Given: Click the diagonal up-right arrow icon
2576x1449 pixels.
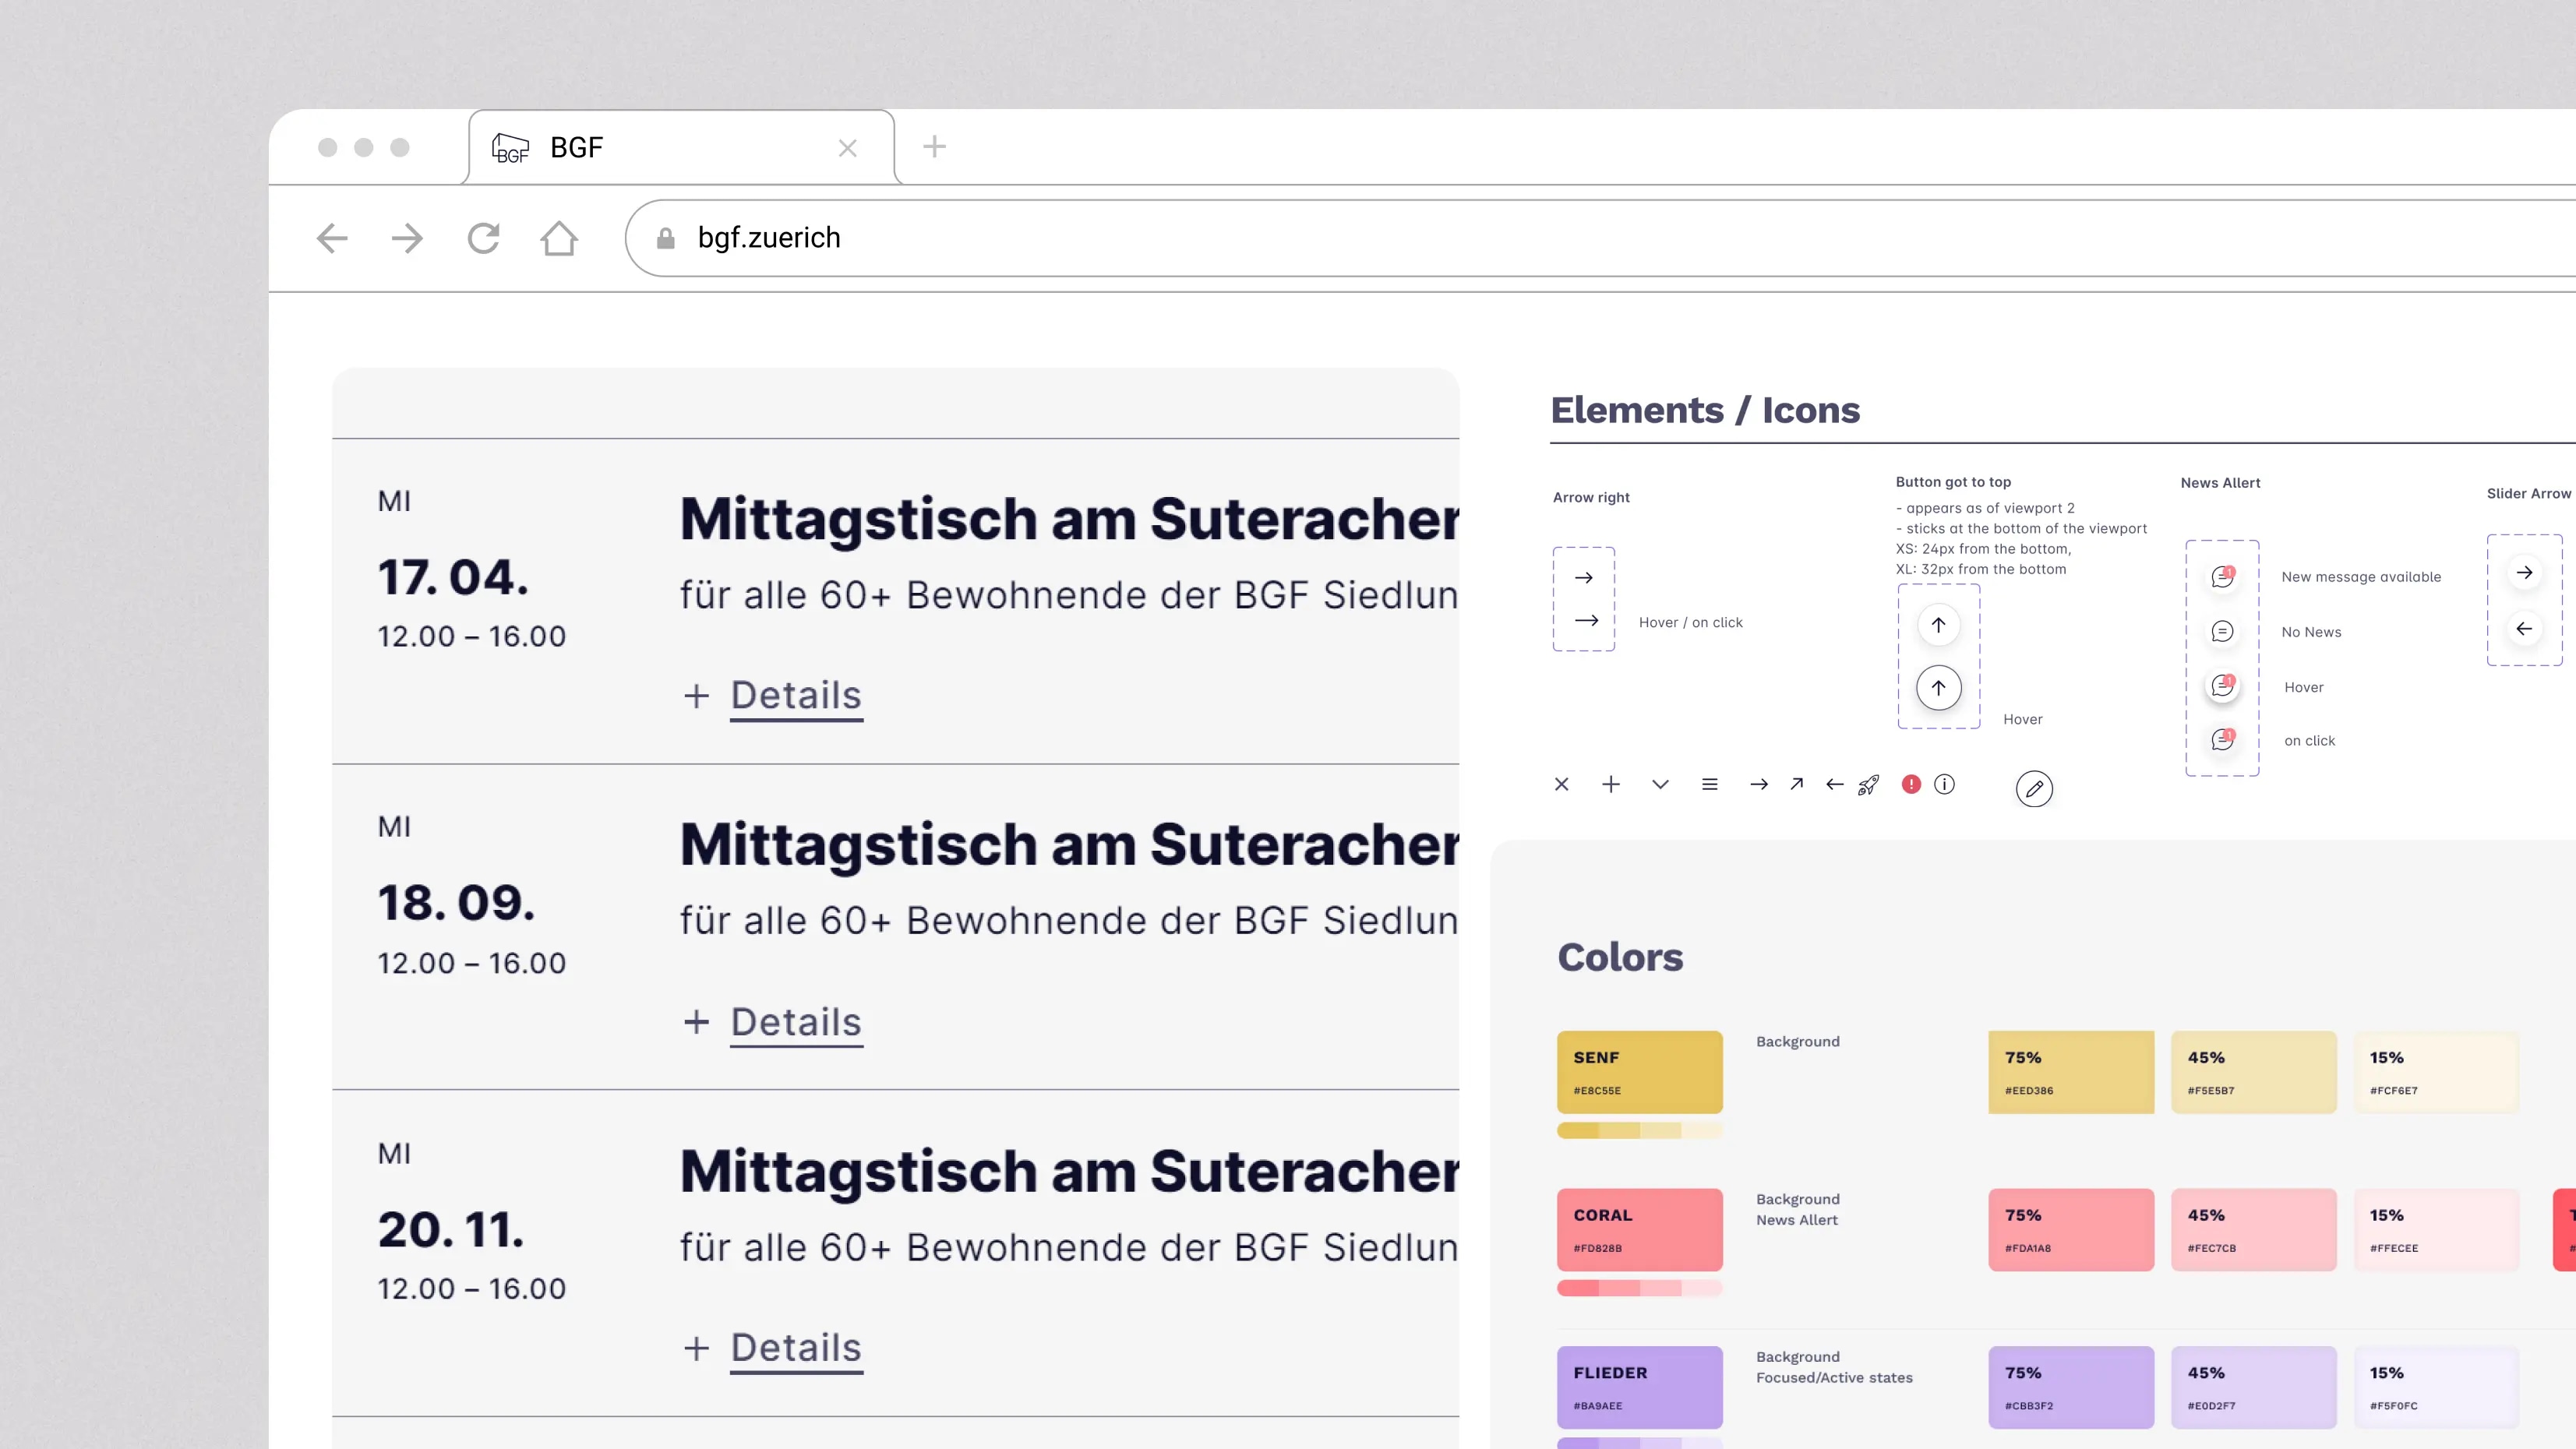Looking at the screenshot, I should pos(1797,784).
